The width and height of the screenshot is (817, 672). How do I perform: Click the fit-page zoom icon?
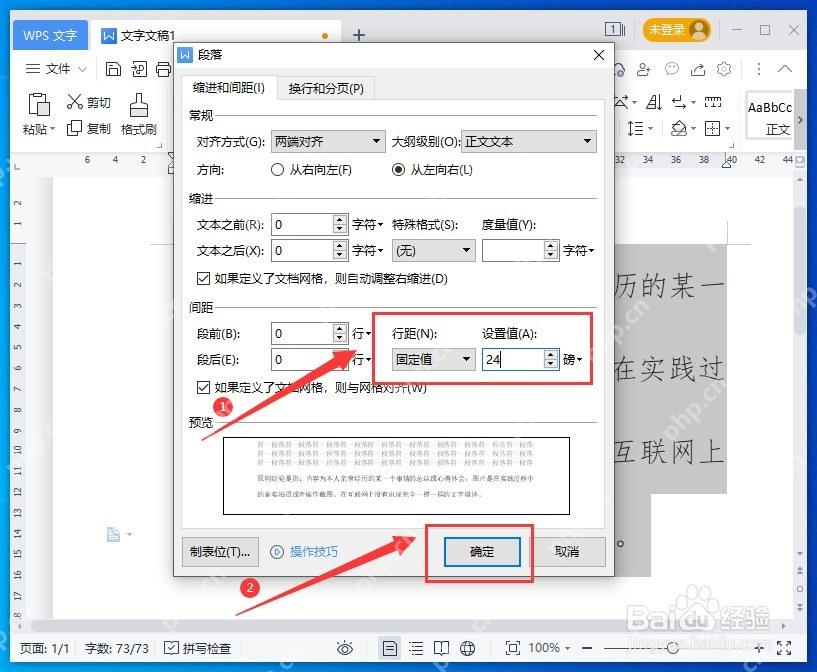click(513, 648)
